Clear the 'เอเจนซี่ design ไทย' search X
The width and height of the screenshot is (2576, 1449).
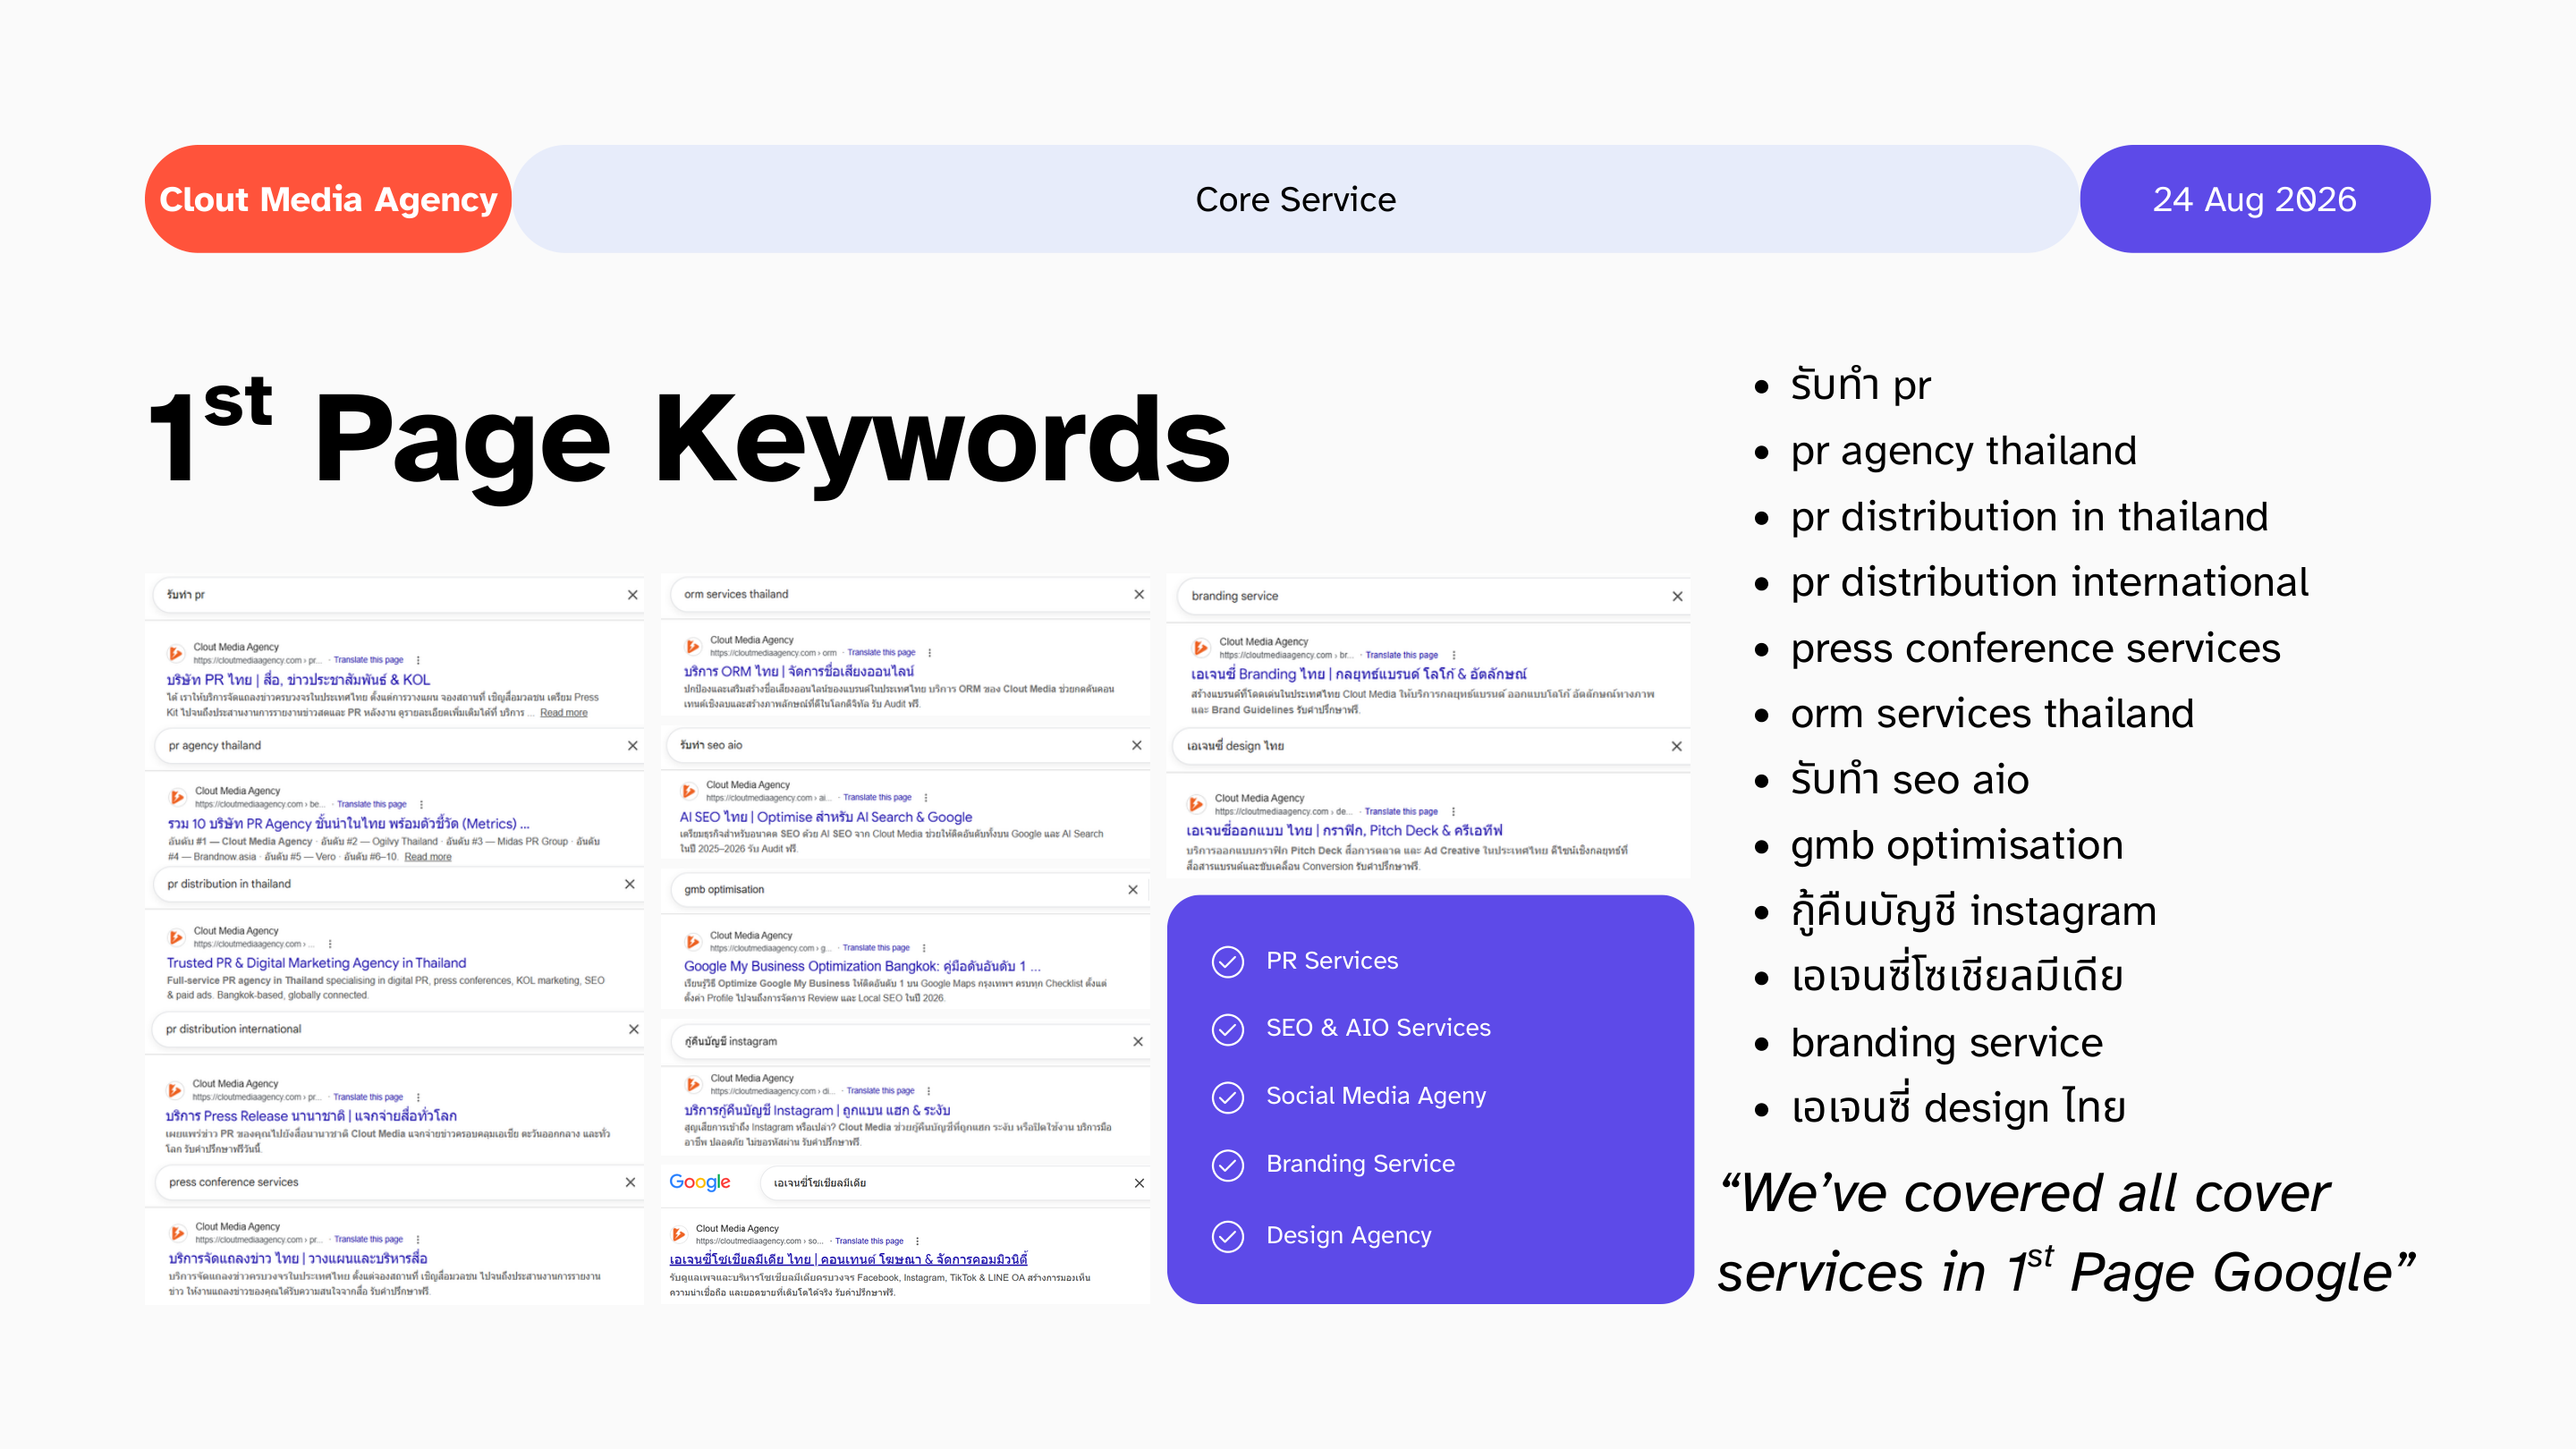coord(1677,746)
